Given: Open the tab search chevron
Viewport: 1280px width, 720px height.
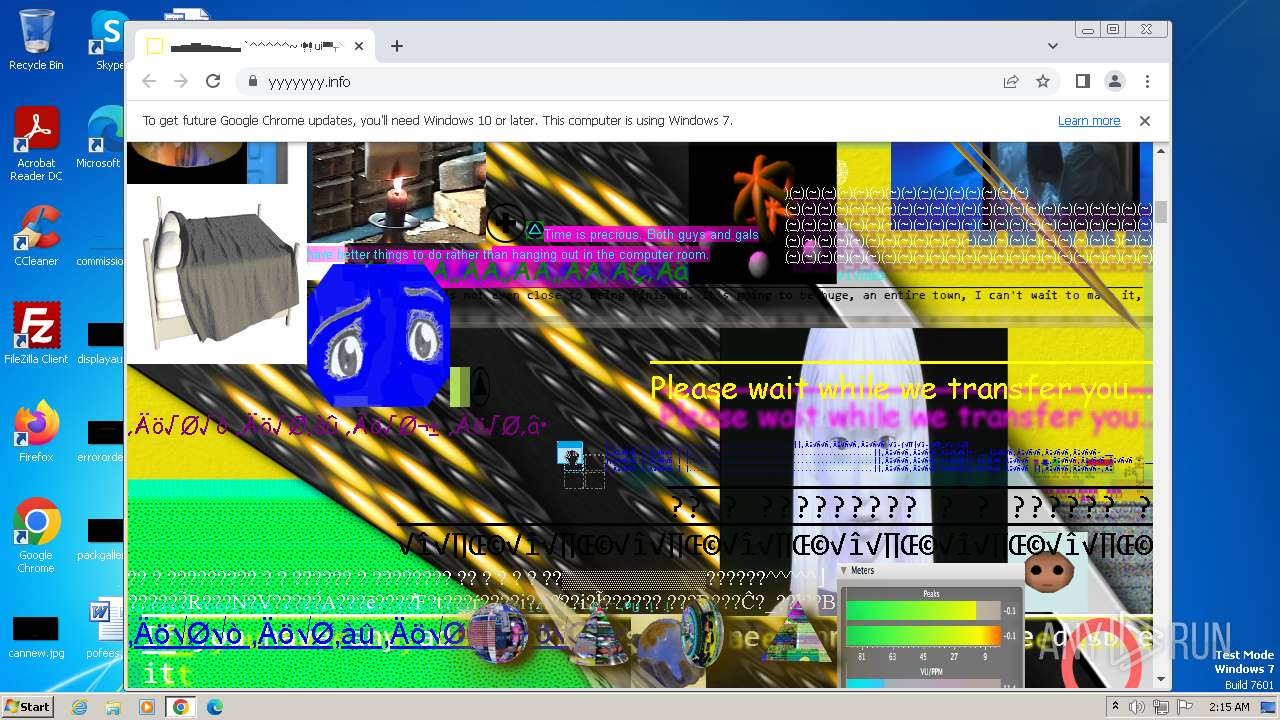Looking at the screenshot, I should coord(1053,46).
